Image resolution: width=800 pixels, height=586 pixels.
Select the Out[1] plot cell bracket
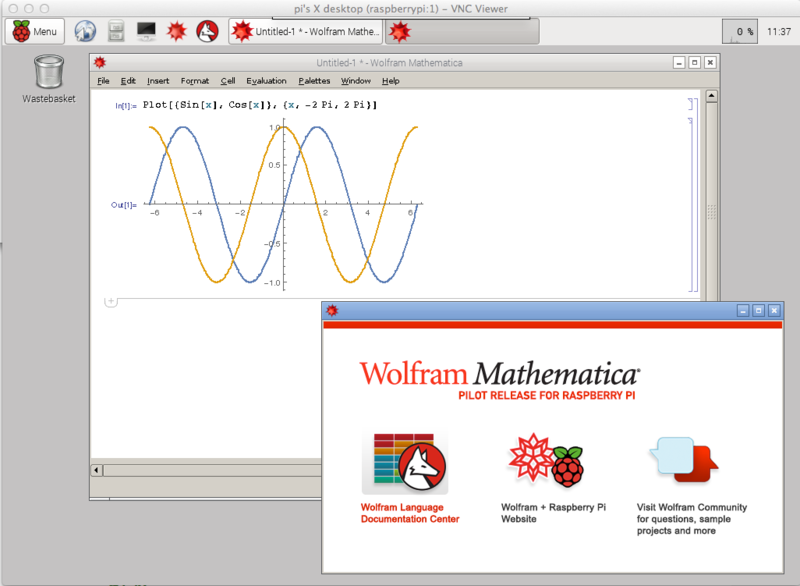[x=691, y=204]
